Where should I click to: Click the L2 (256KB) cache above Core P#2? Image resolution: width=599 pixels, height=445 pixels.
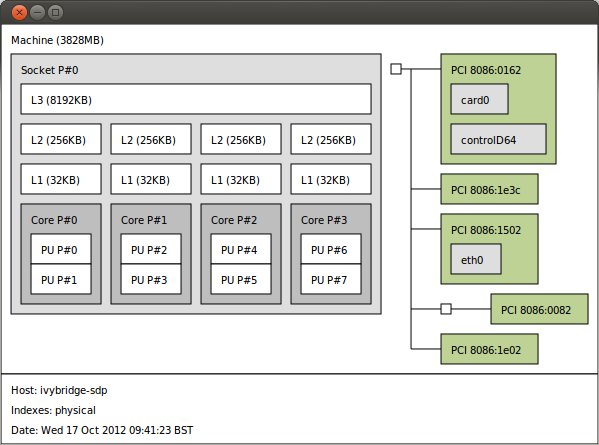[x=241, y=139]
